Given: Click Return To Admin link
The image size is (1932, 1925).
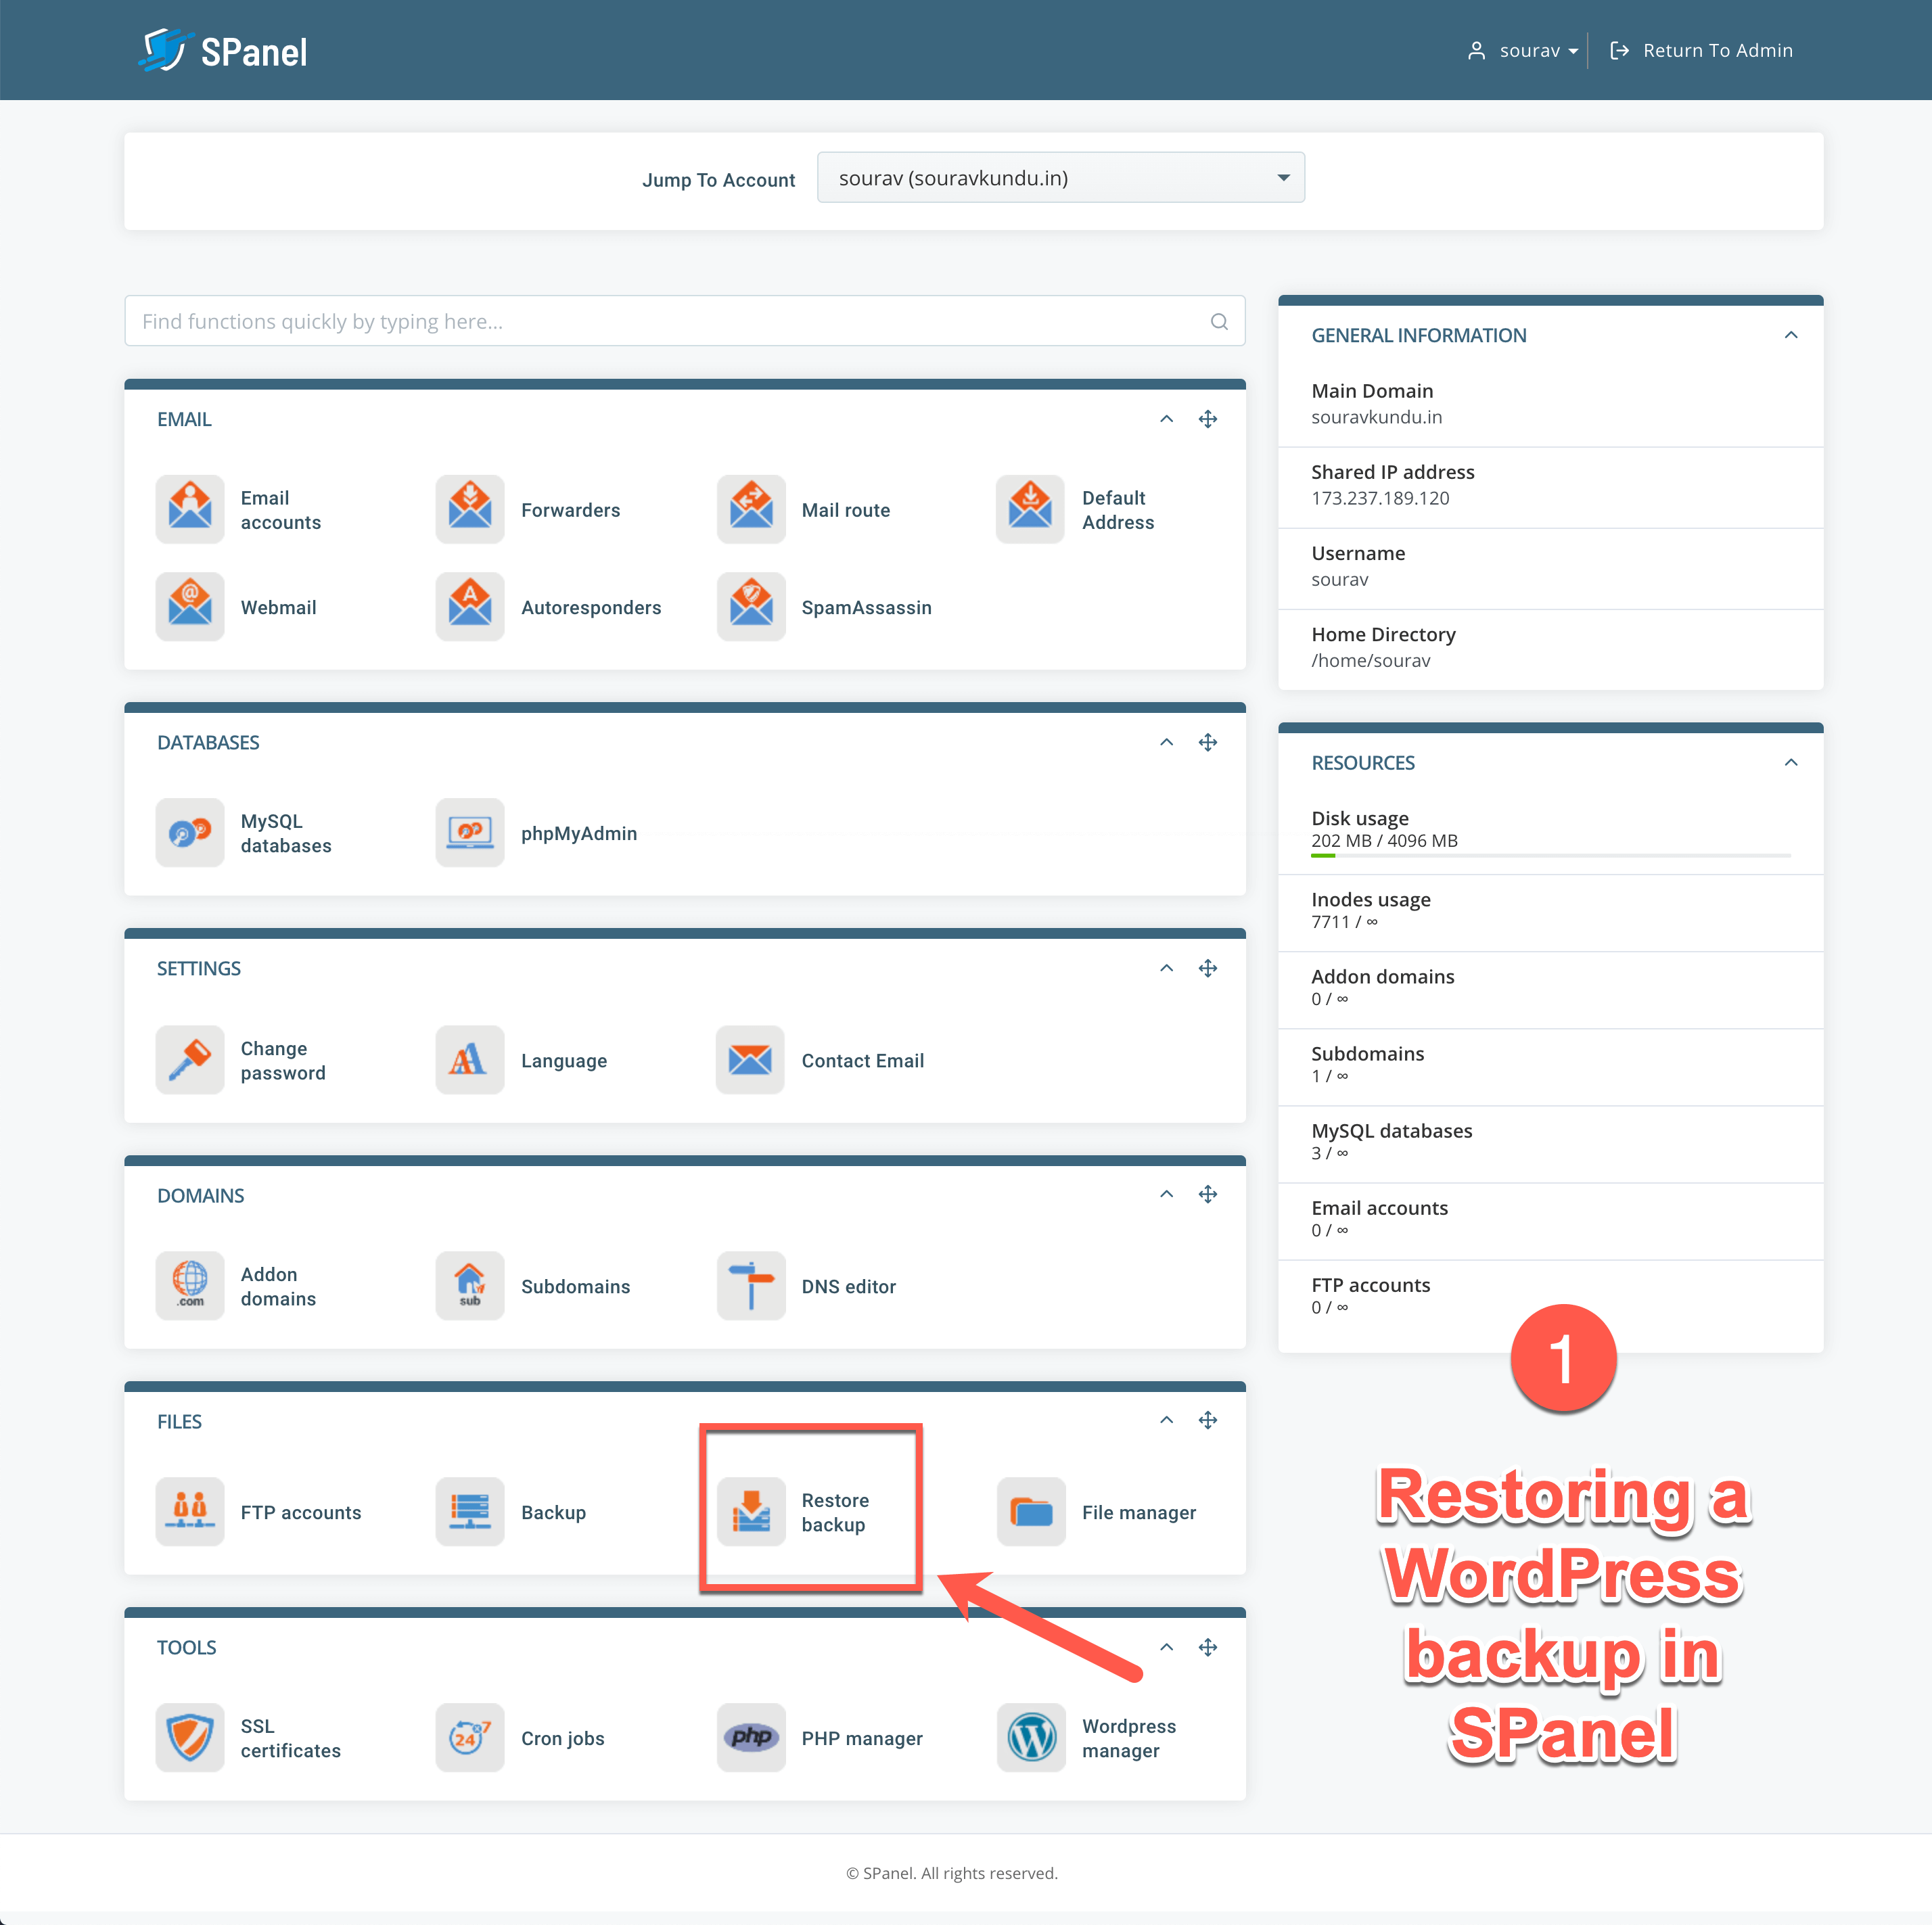Looking at the screenshot, I should tap(1701, 51).
